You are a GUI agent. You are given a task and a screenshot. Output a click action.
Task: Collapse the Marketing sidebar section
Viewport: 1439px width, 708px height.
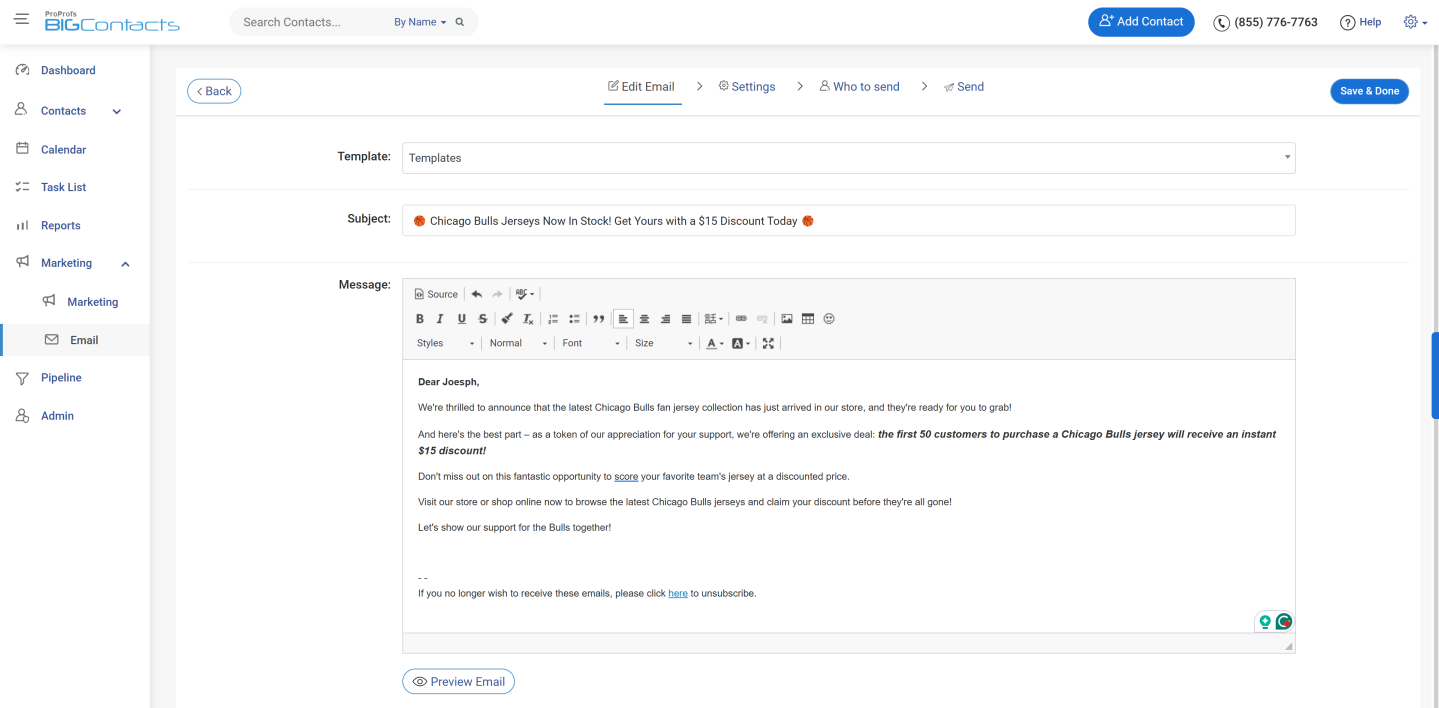pyautogui.click(x=125, y=264)
